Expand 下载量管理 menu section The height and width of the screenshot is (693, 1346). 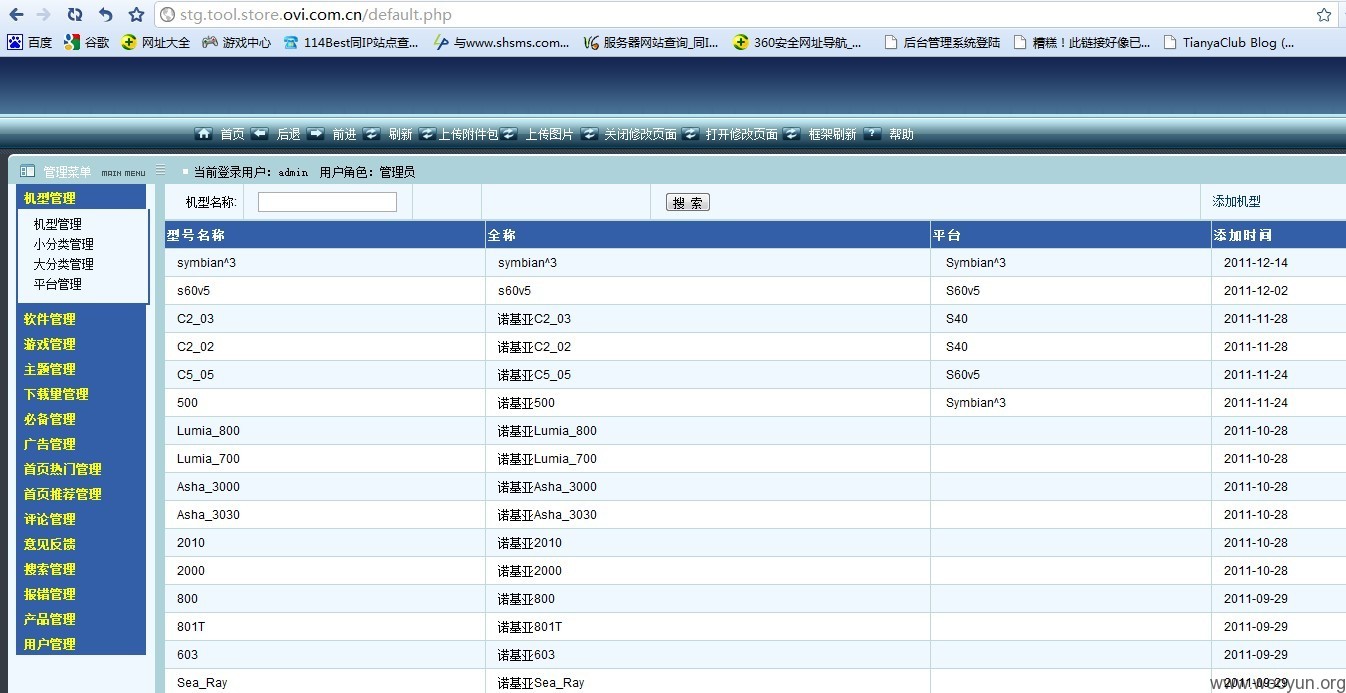pyautogui.click(x=82, y=394)
